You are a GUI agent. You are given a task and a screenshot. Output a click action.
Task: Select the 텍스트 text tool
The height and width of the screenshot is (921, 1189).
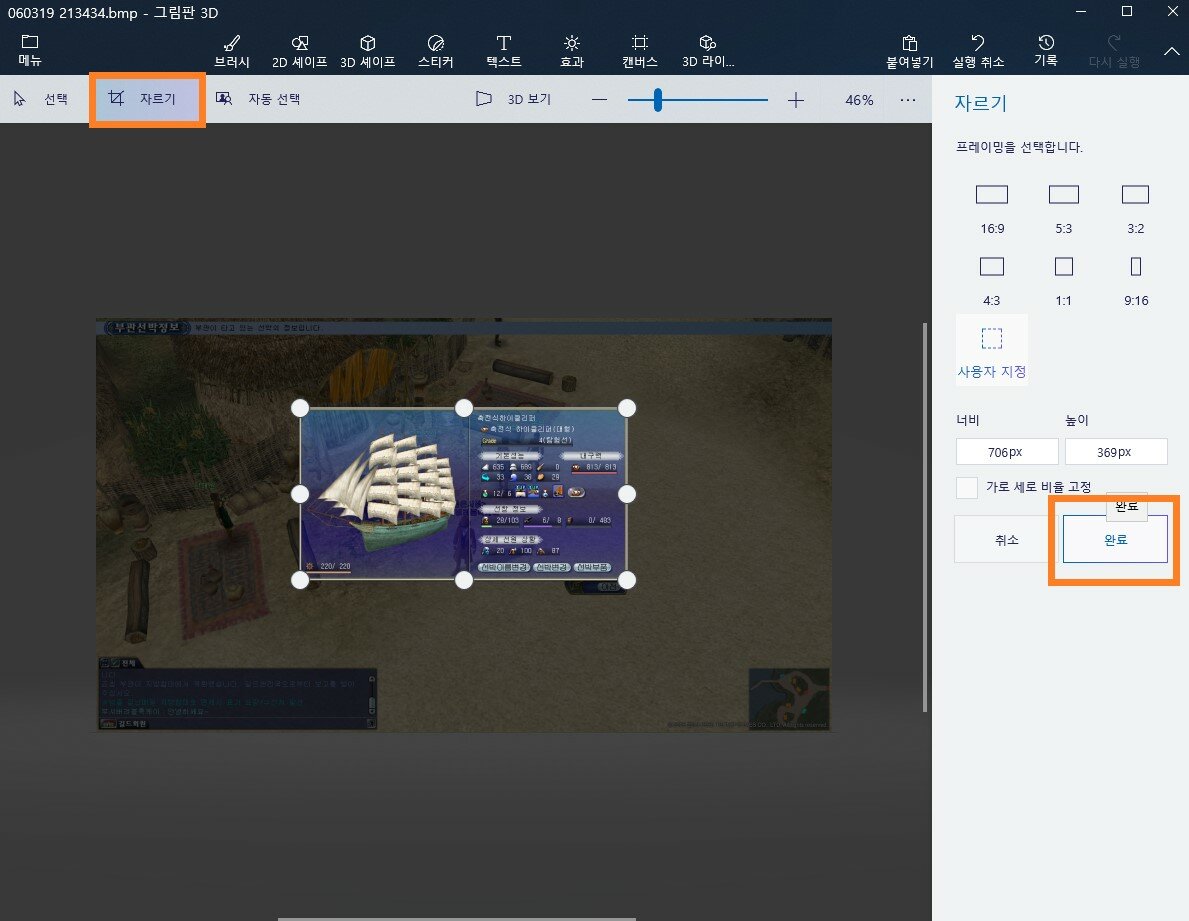pyautogui.click(x=504, y=51)
